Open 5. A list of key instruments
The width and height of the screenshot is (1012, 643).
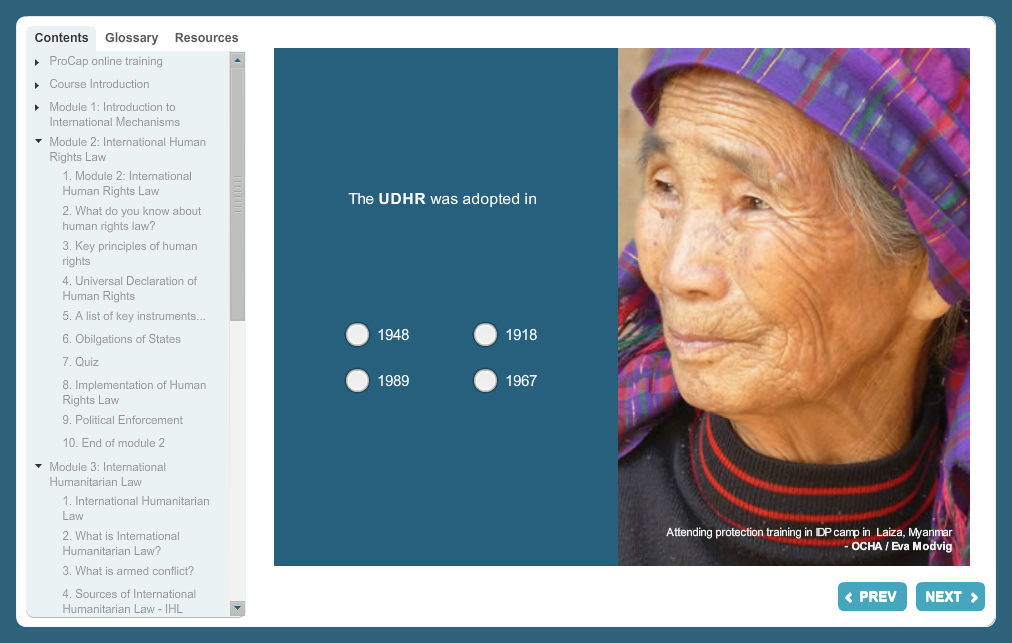[x=134, y=316]
